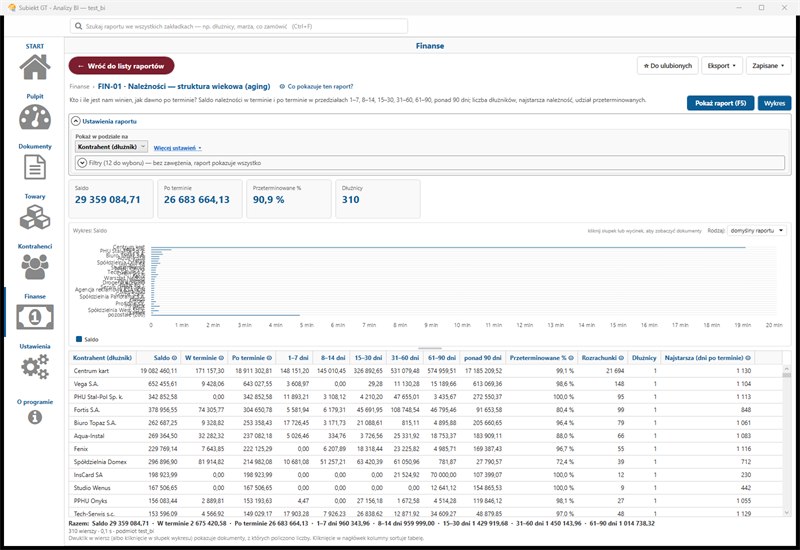This screenshot has width=800, height=550.
Task: Click the Dłużnicy 310 summary card
Action: click(378, 199)
